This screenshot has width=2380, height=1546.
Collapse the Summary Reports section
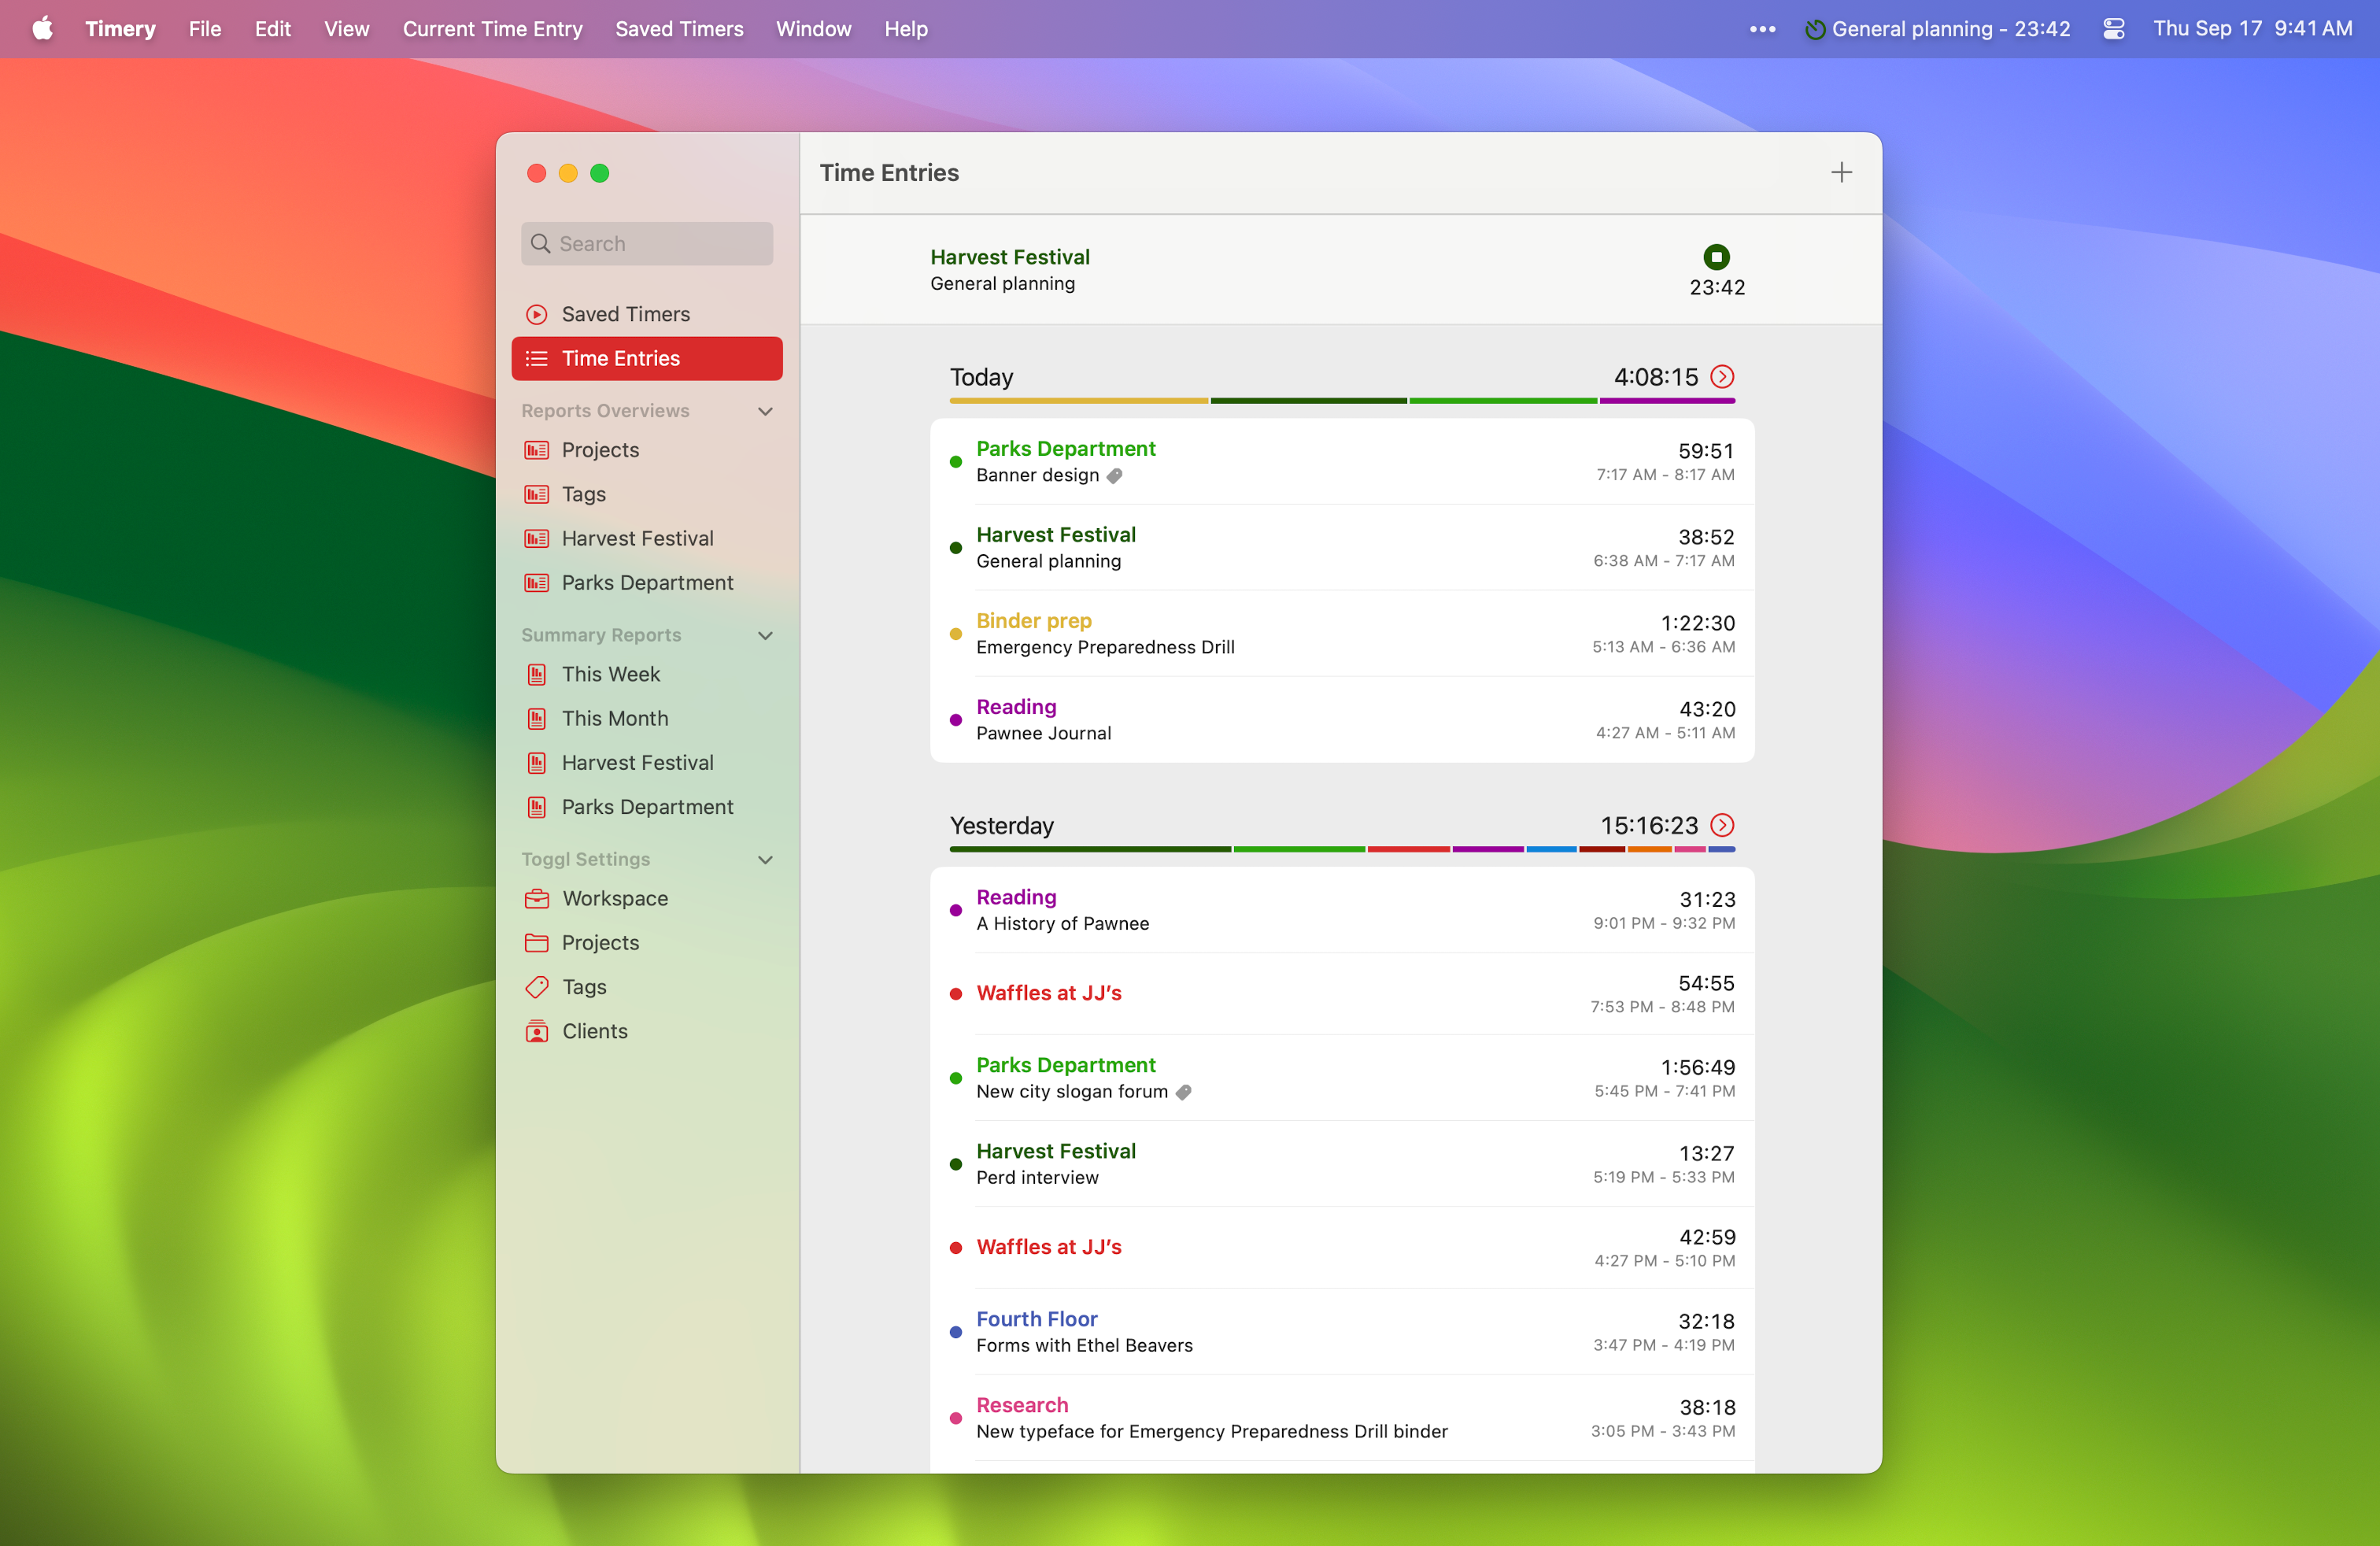(x=765, y=635)
